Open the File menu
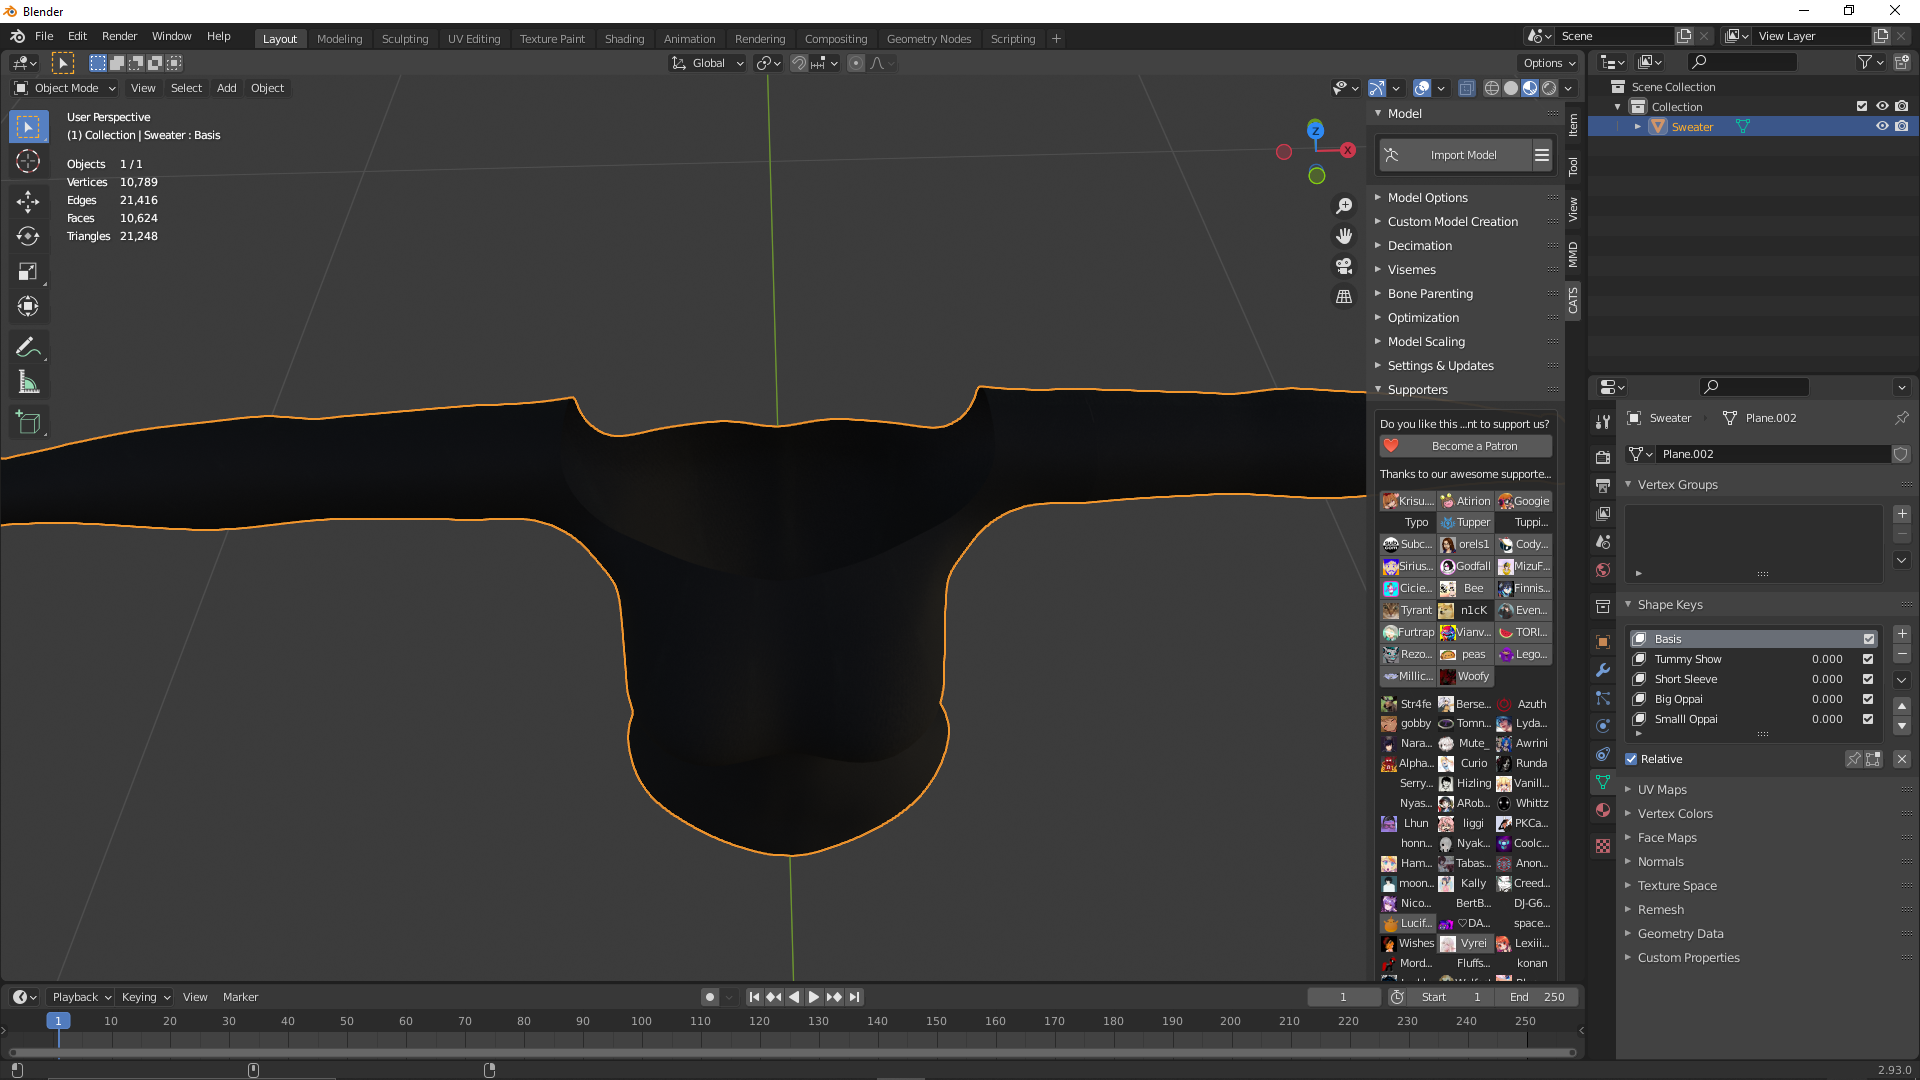Screen dimensions: 1920x1080 [44, 36]
